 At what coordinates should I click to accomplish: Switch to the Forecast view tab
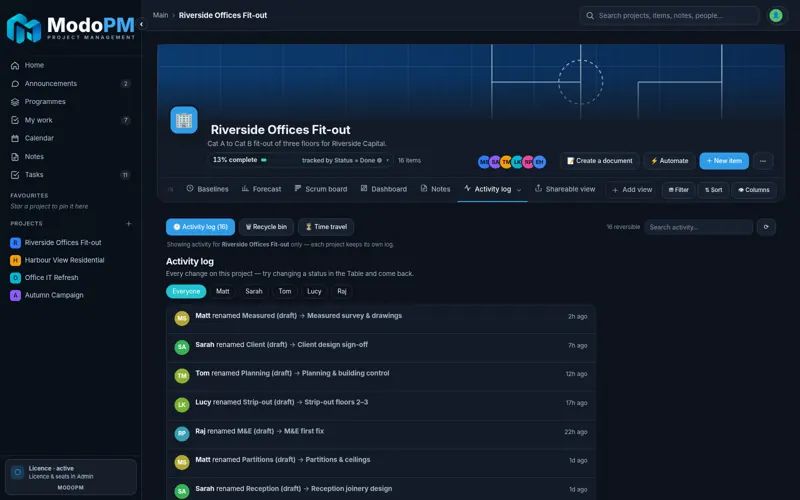pyautogui.click(x=261, y=189)
